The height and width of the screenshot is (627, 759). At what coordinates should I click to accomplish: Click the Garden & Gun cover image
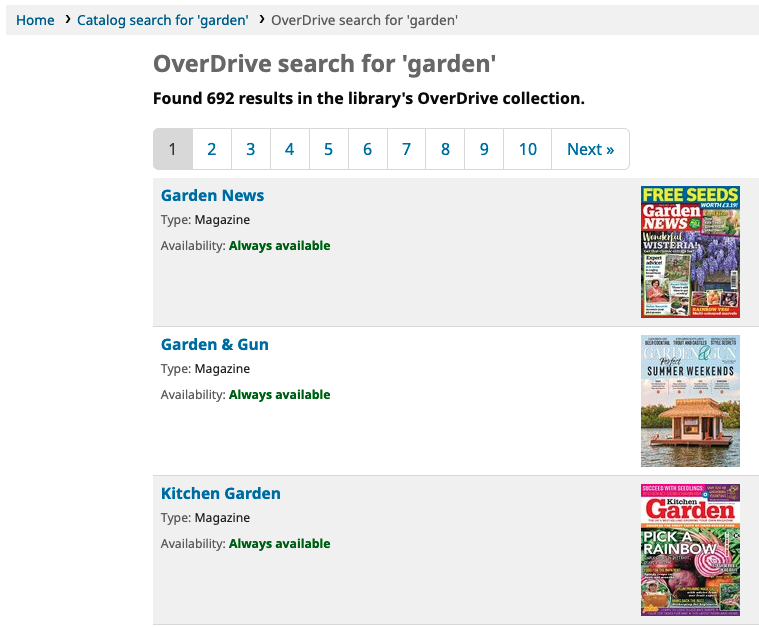[x=690, y=401]
